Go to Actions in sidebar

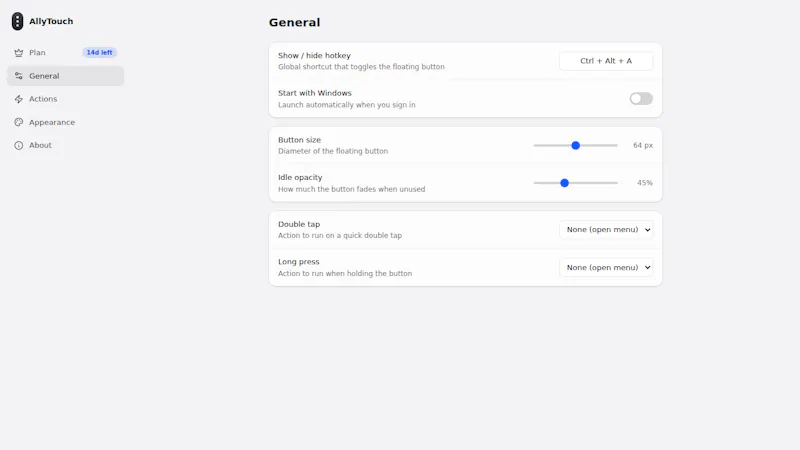click(x=65, y=99)
